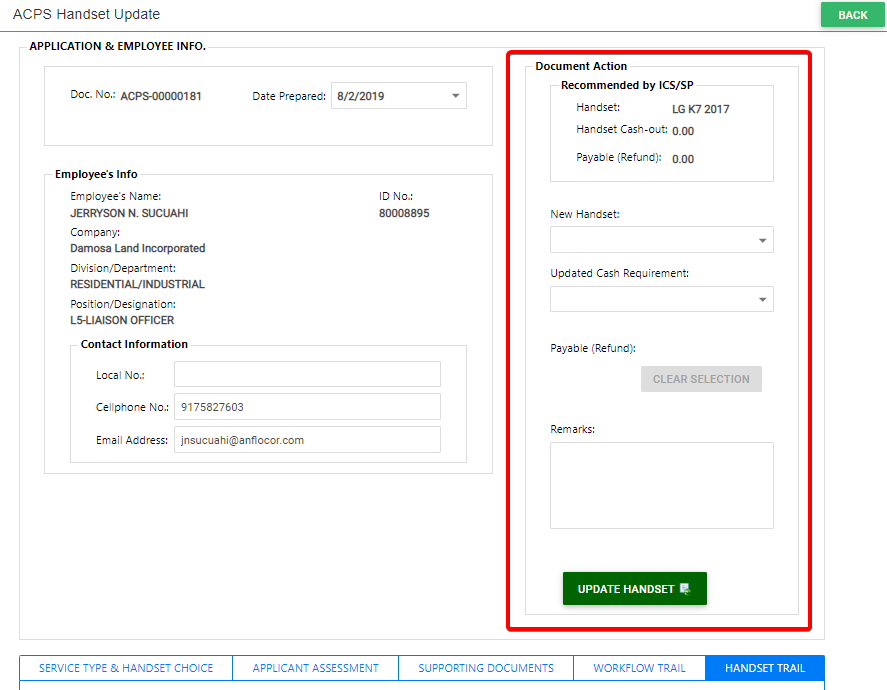
Task: Click the ID number 80008895
Action: coord(404,213)
